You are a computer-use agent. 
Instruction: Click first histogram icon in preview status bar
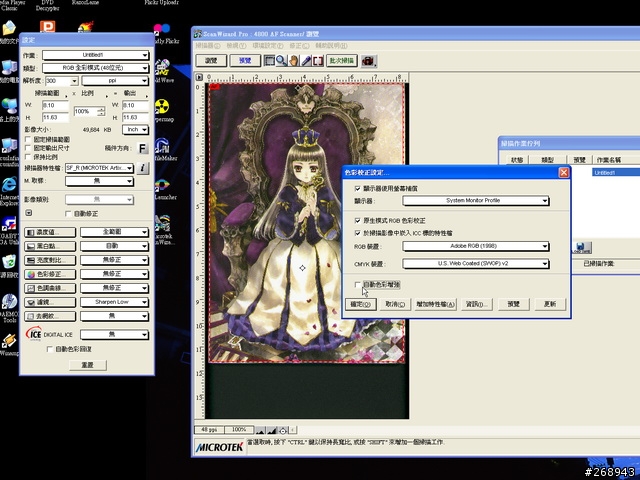(x=260, y=430)
